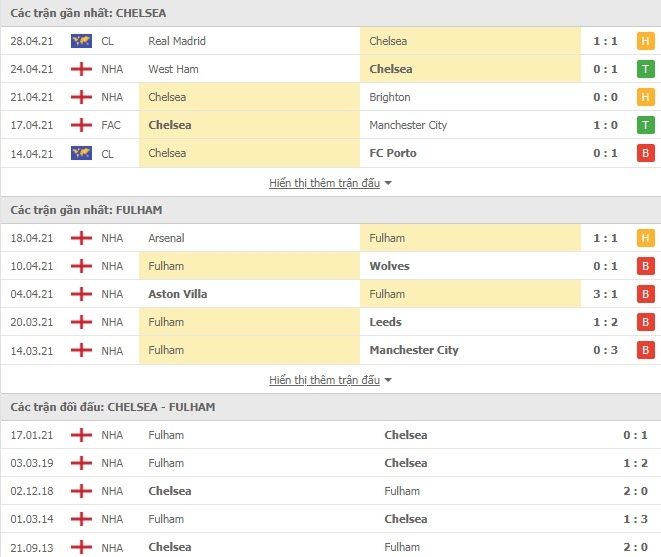Click England flag on 17.01.21 head-to-head row

coord(81,435)
